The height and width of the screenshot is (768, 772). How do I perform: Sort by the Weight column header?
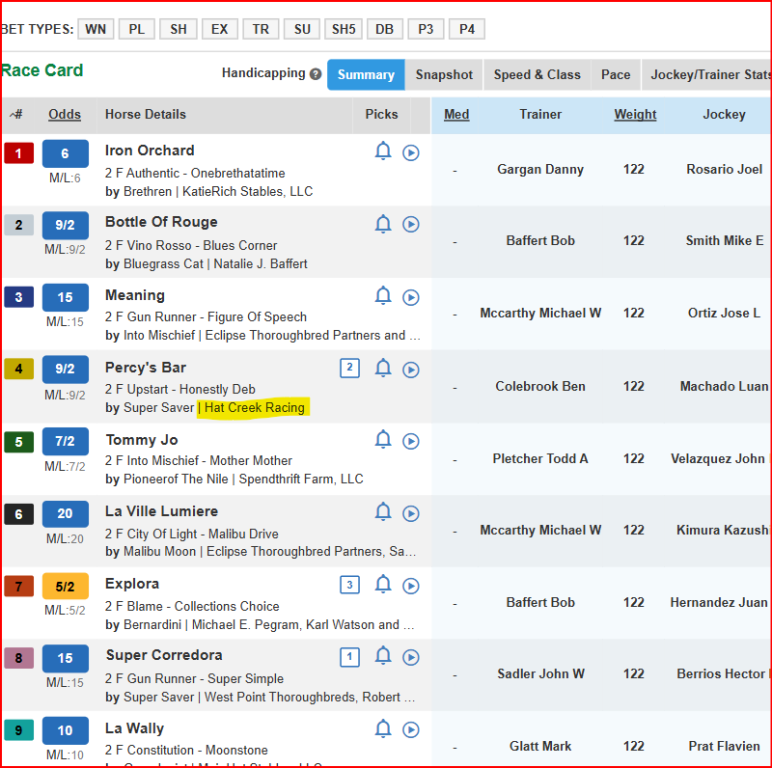tap(635, 115)
